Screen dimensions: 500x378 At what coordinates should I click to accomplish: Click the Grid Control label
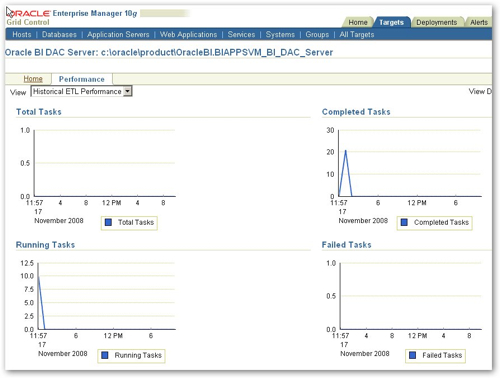pos(28,22)
